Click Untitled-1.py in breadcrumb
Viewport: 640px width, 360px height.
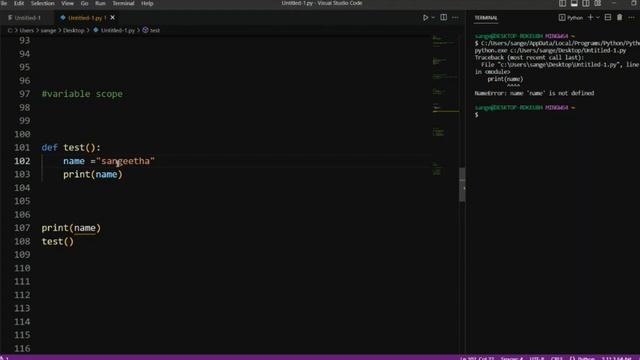pyautogui.click(x=118, y=30)
